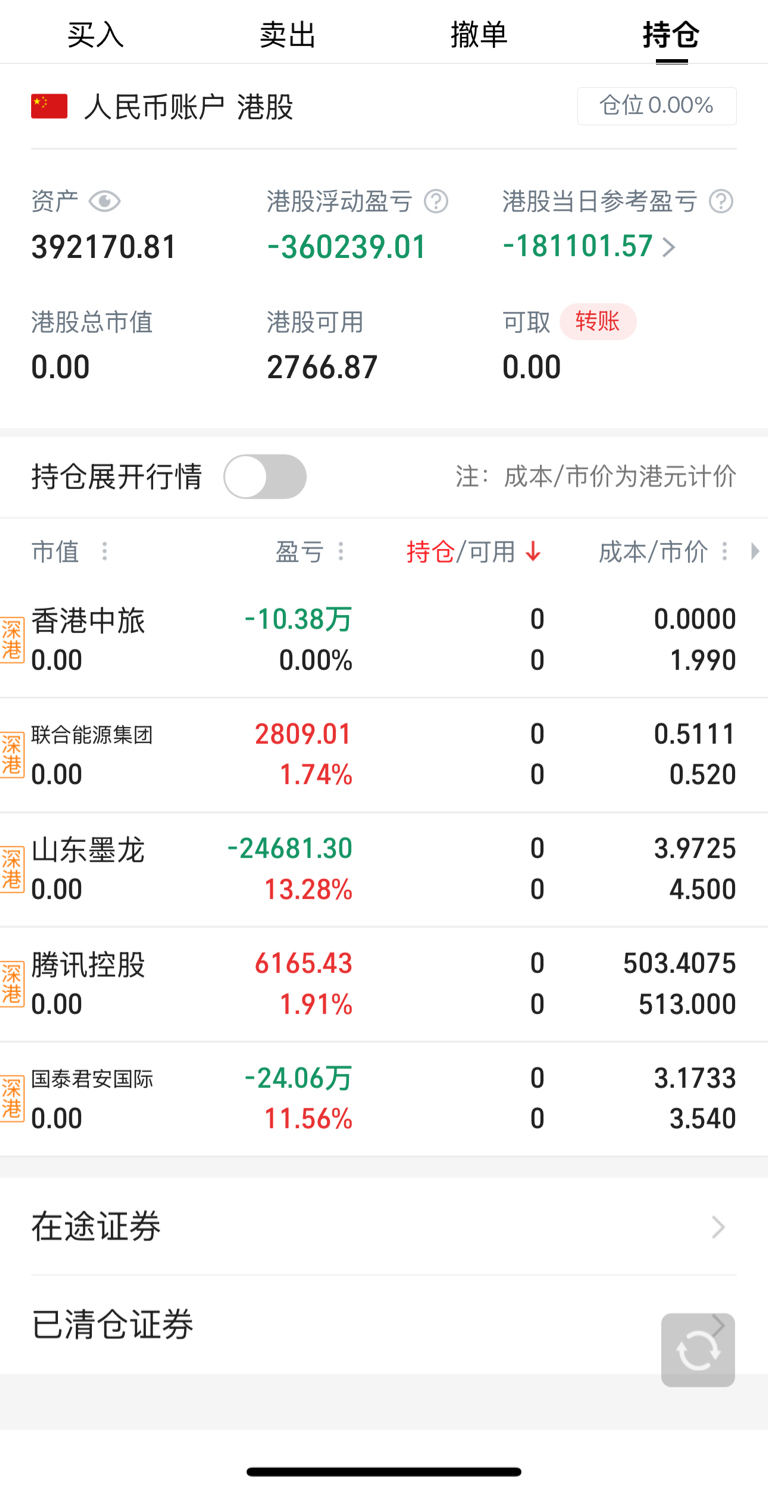Open the 联合能源集团 holding row
Screen dimensions: 768x1491
384,755
